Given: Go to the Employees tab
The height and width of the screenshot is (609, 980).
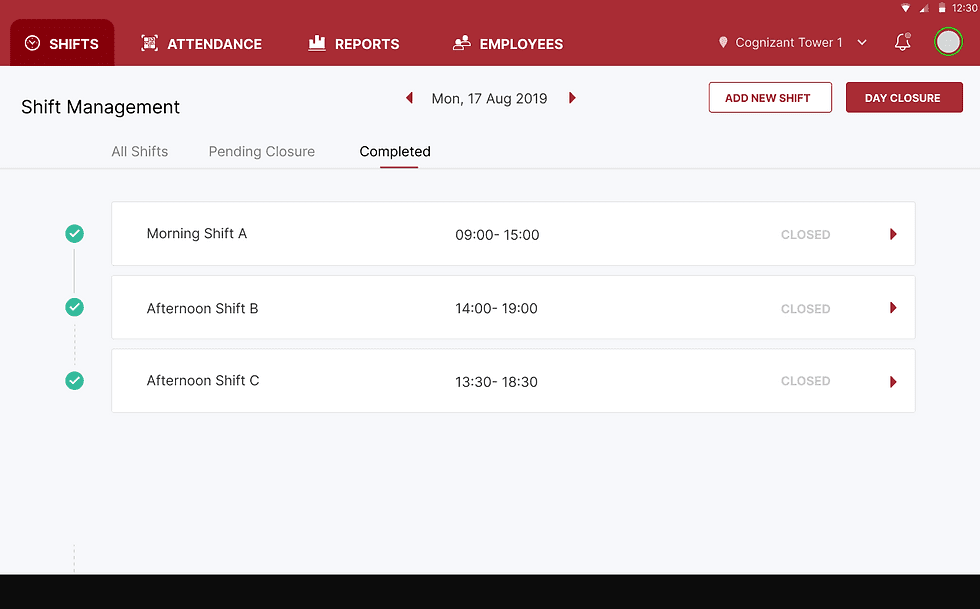Looking at the screenshot, I should pyautogui.click(x=508, y=44).
